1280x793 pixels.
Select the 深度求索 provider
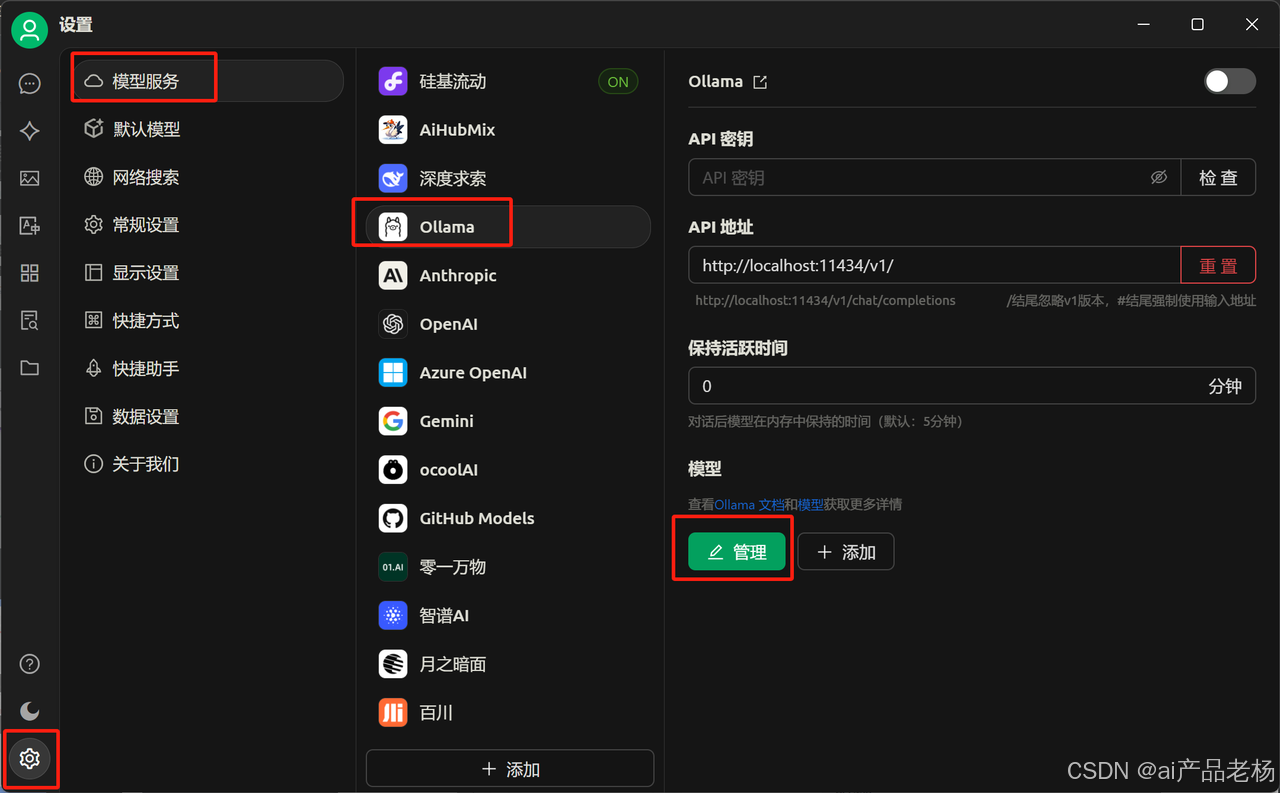pyautogui.click(x=508, y=178)
